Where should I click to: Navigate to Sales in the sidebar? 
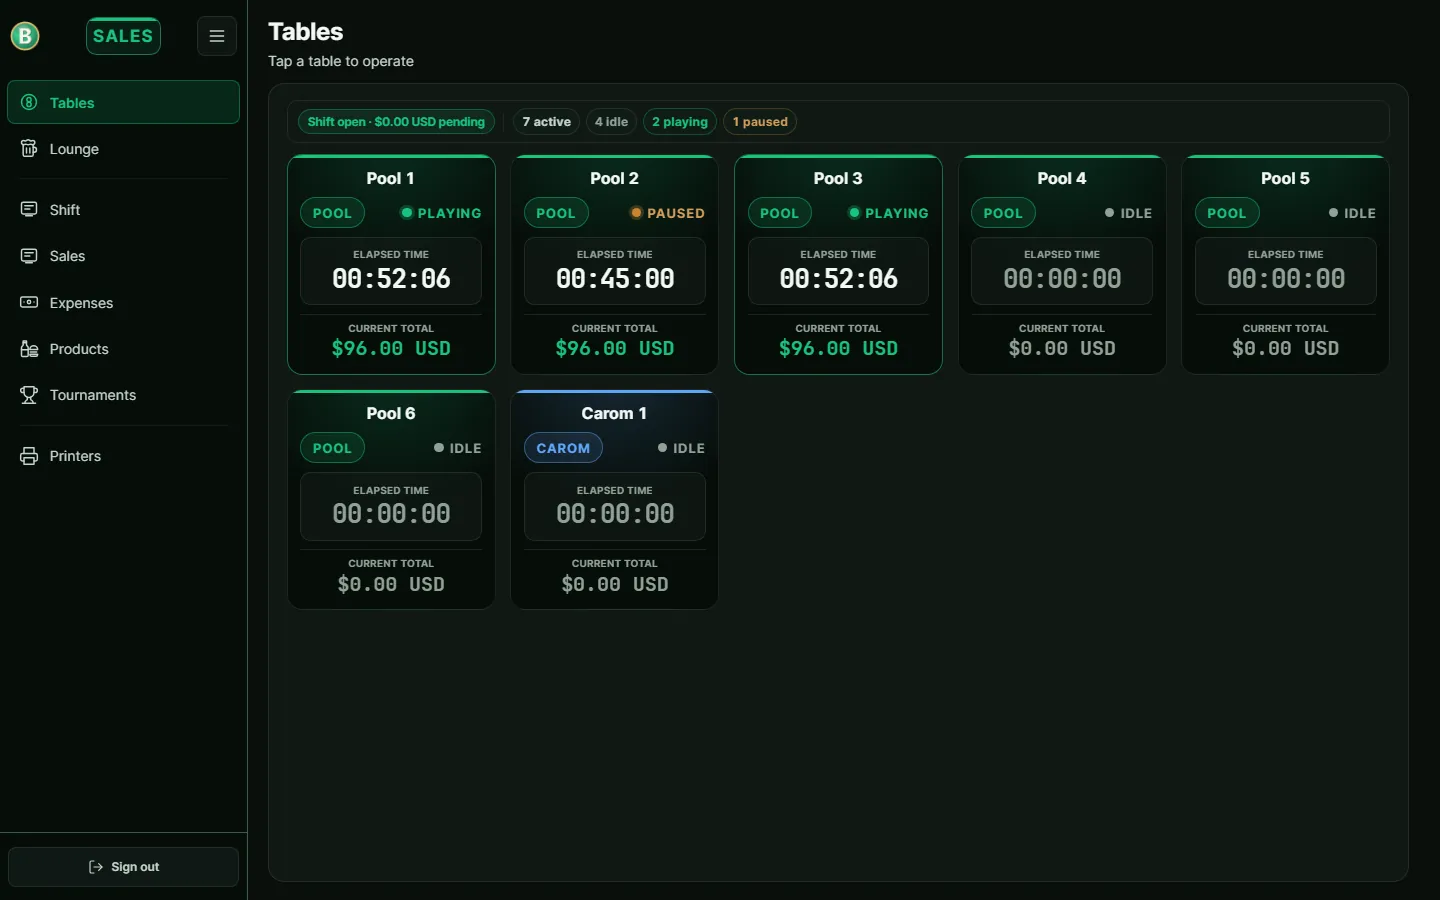pos(123,256)
